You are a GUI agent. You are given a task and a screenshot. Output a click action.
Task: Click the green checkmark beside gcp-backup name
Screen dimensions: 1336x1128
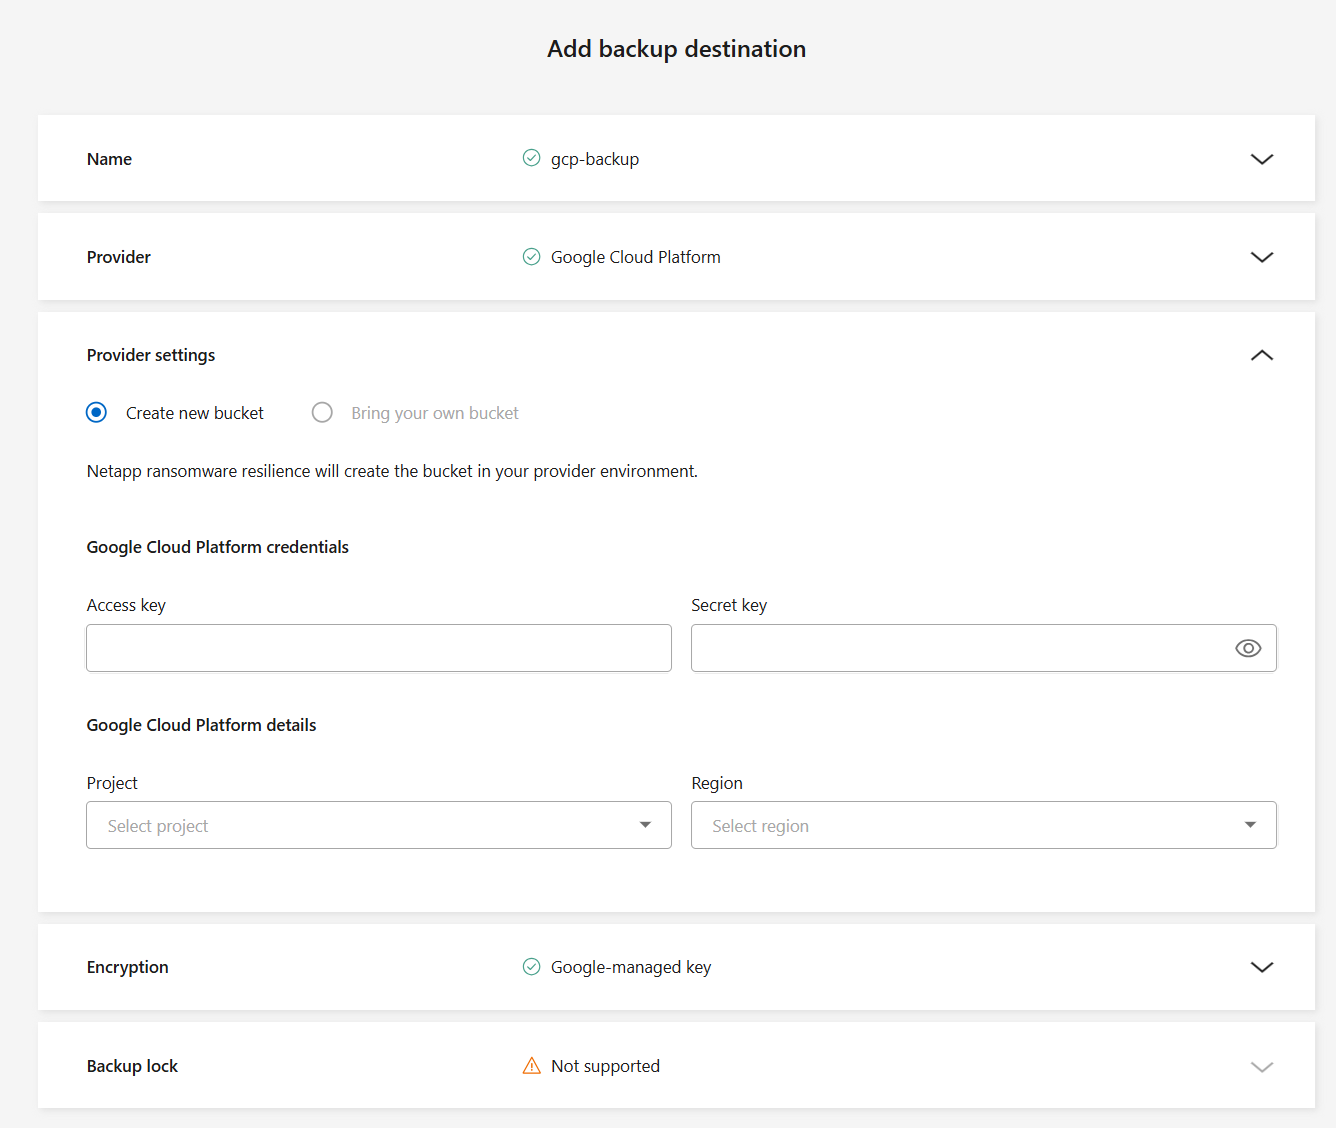tap(531, 158)
